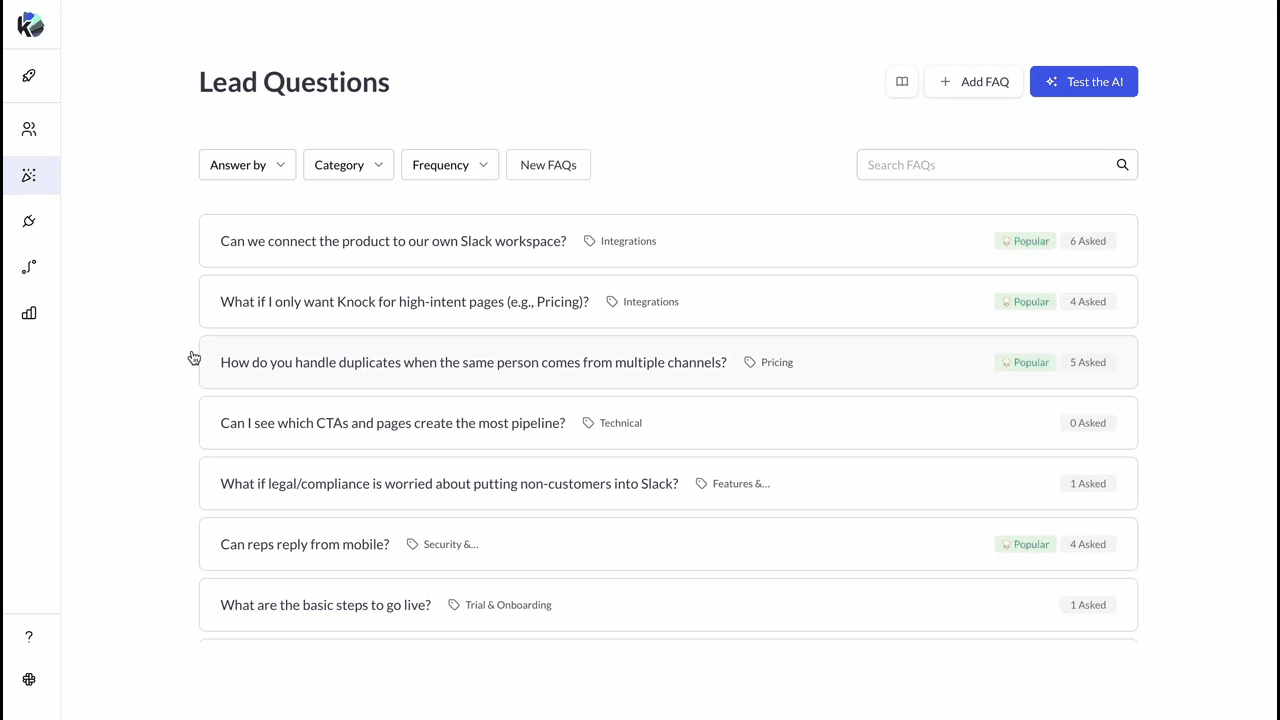Click the Add FAQ button
The image size is (1280, 720).
pyautogui.click(x=974, y=82)
